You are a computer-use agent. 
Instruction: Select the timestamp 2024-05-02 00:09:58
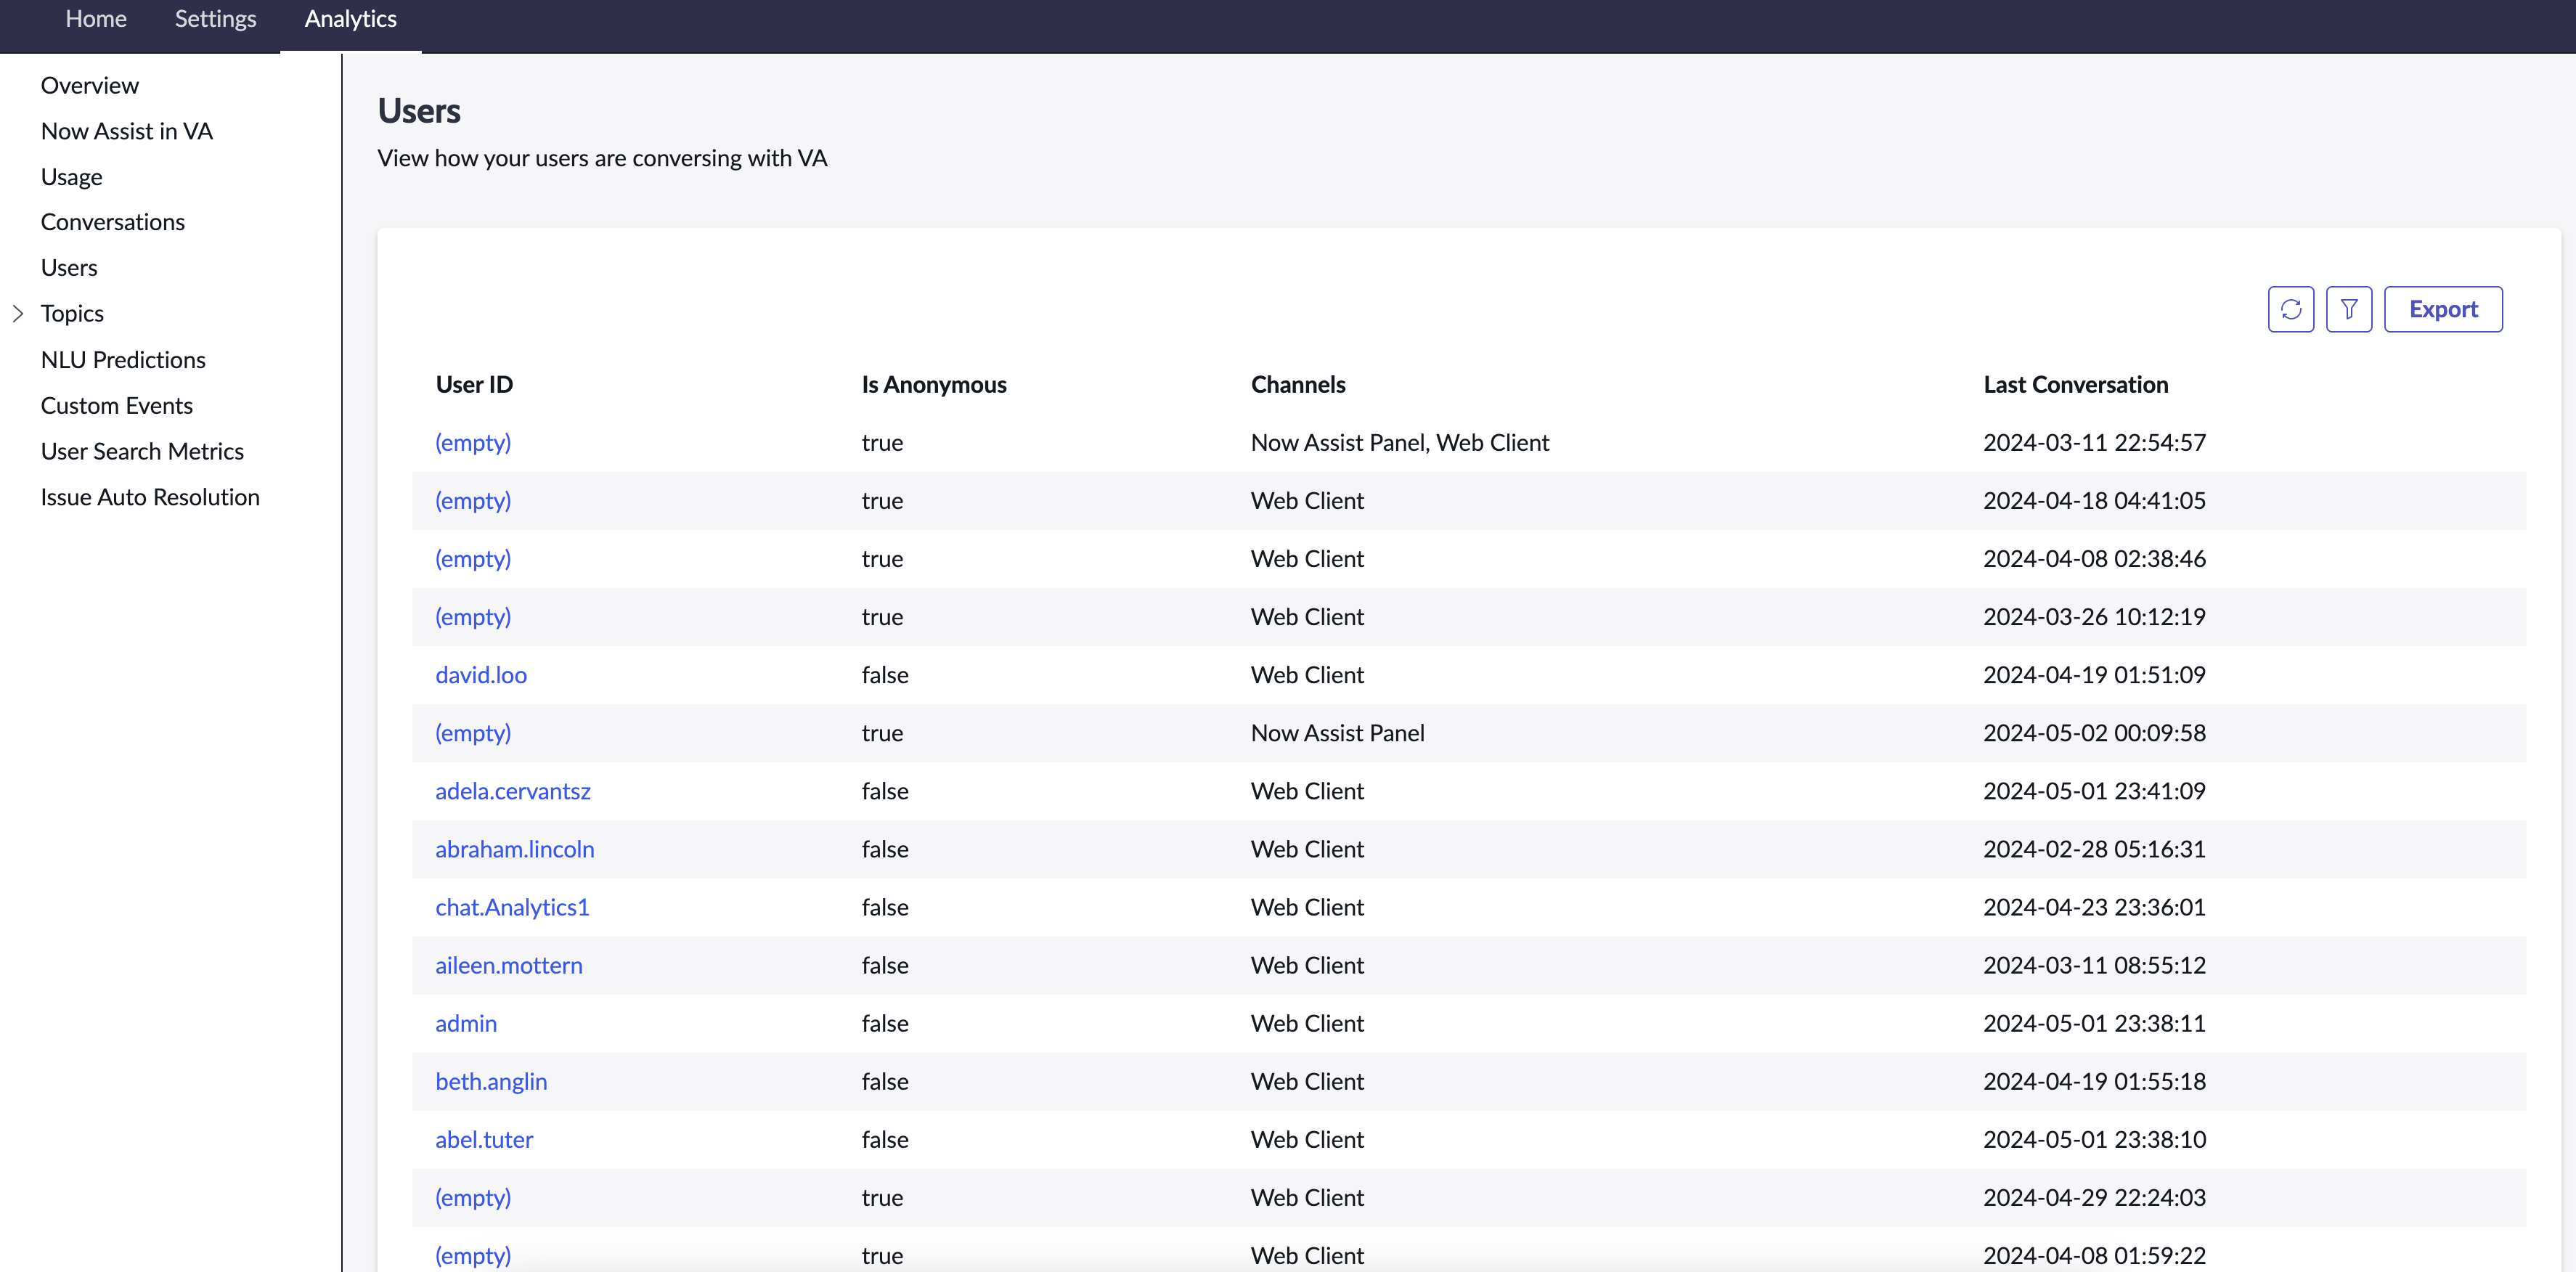(2095, 733)
